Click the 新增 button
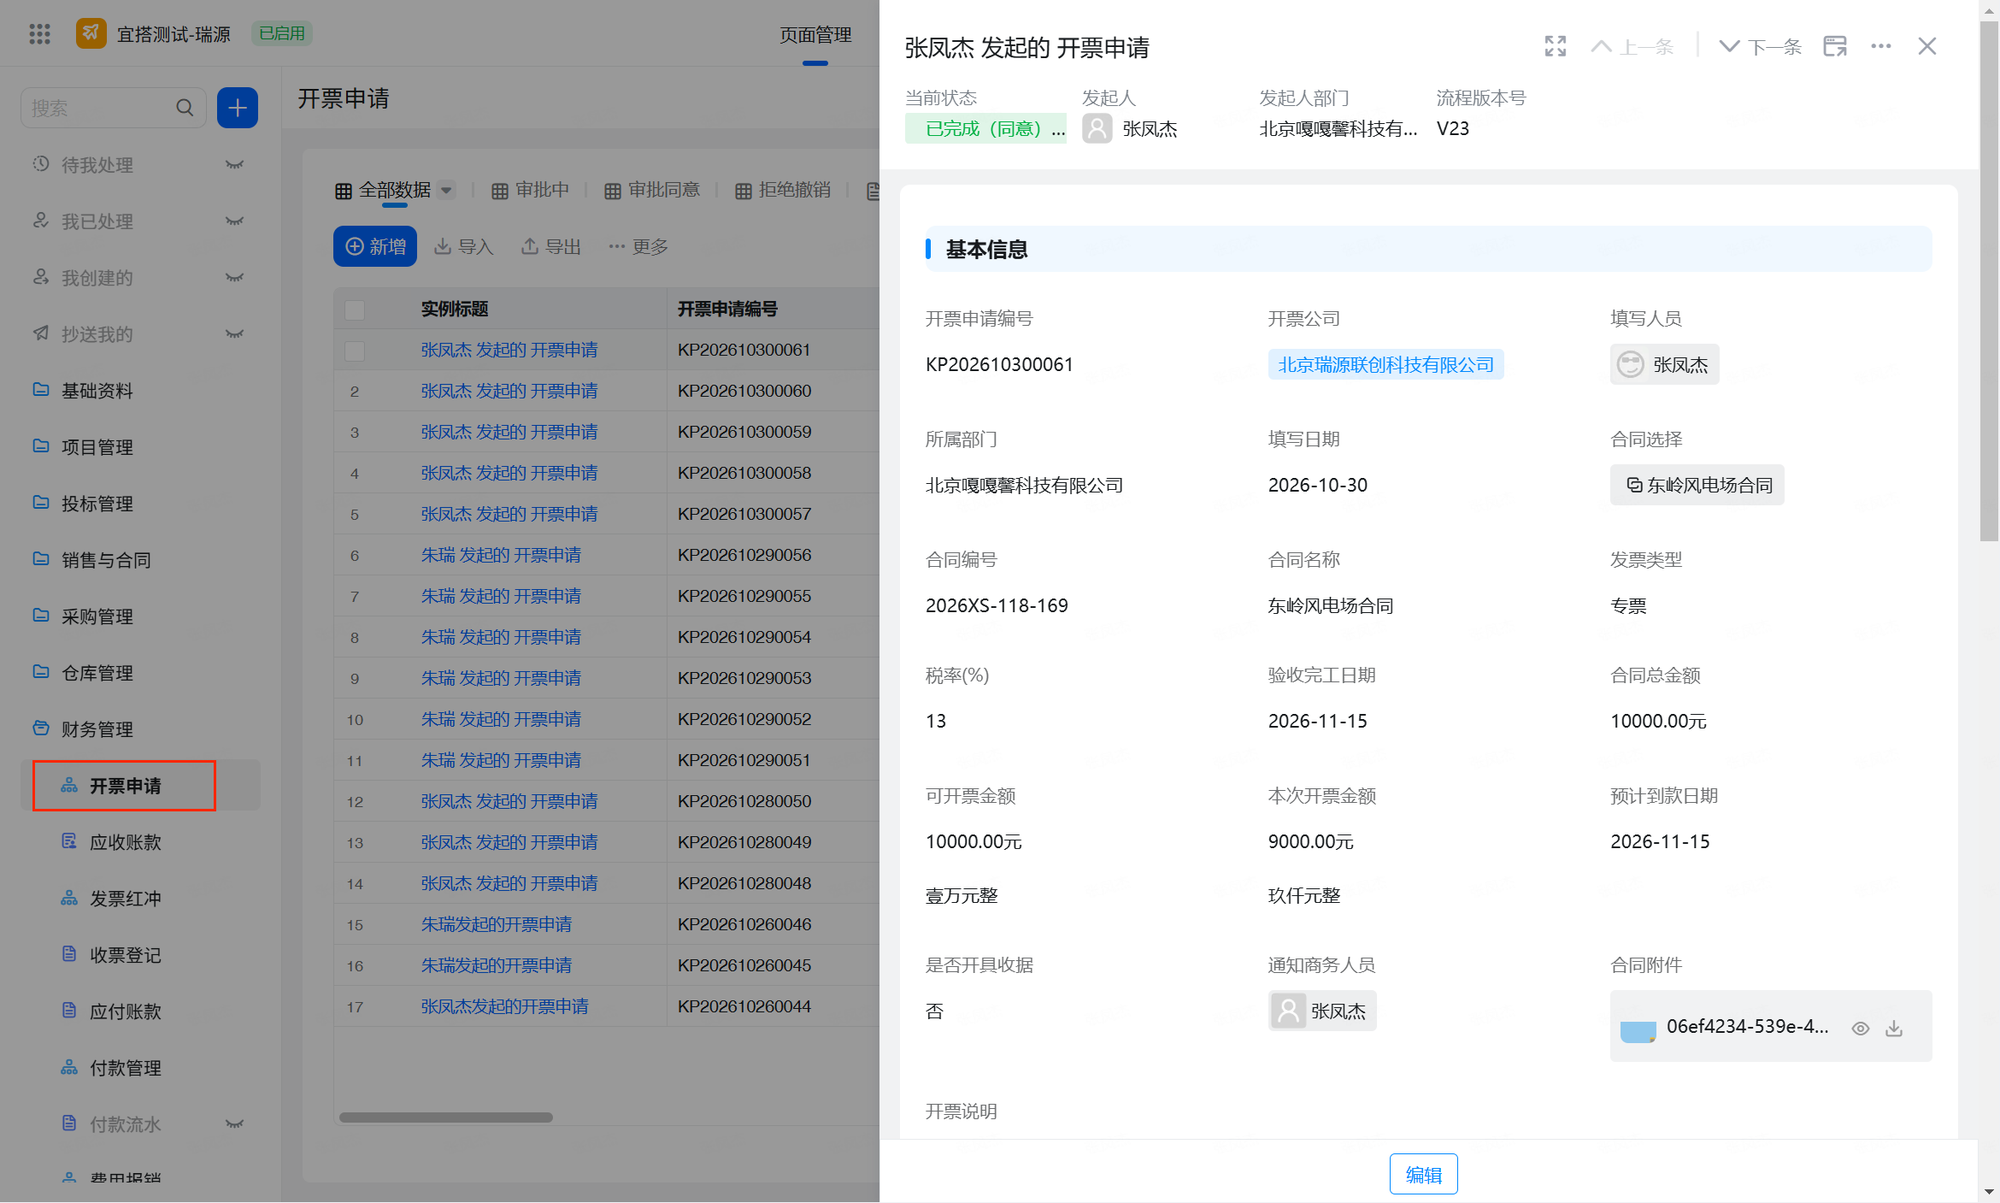 click(375, 247)
